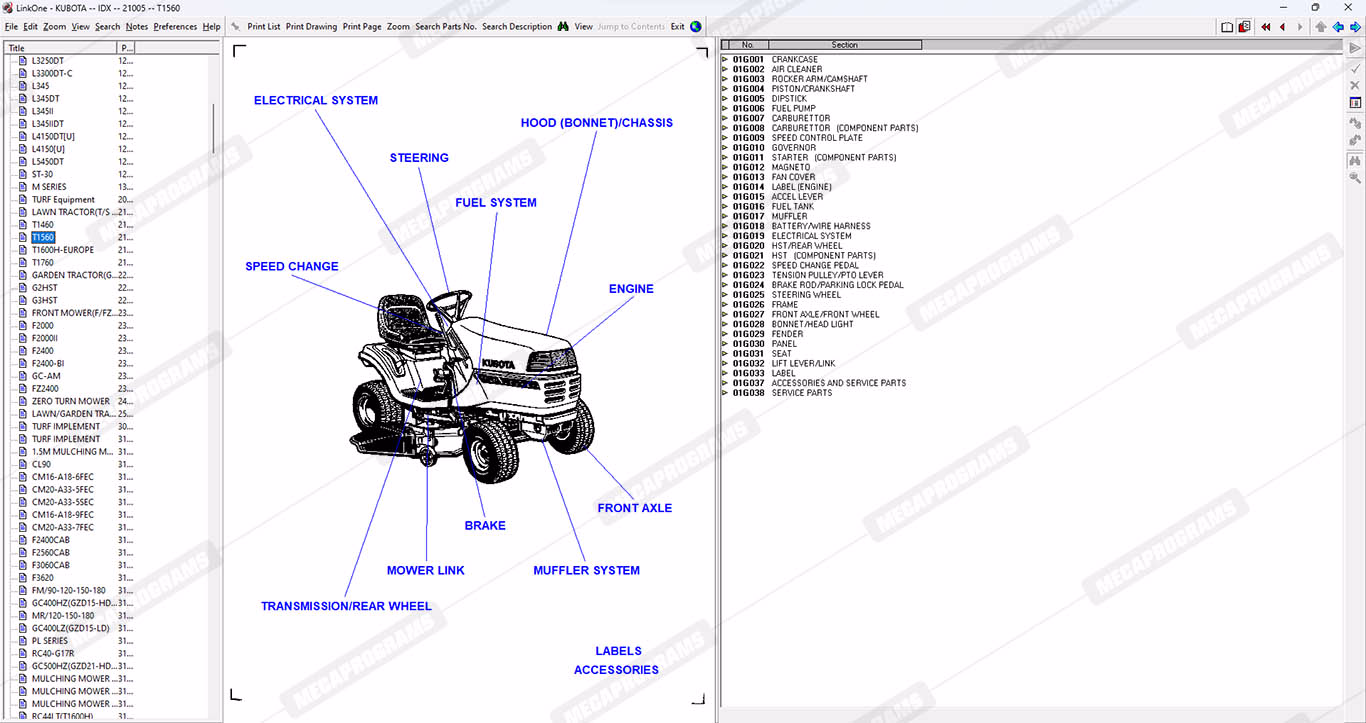Image resolution: width=1366 pixels, height=723 pixels.
Task: Expand the 01G001 CRANKCASE section
Action: (x=725, y=60)
